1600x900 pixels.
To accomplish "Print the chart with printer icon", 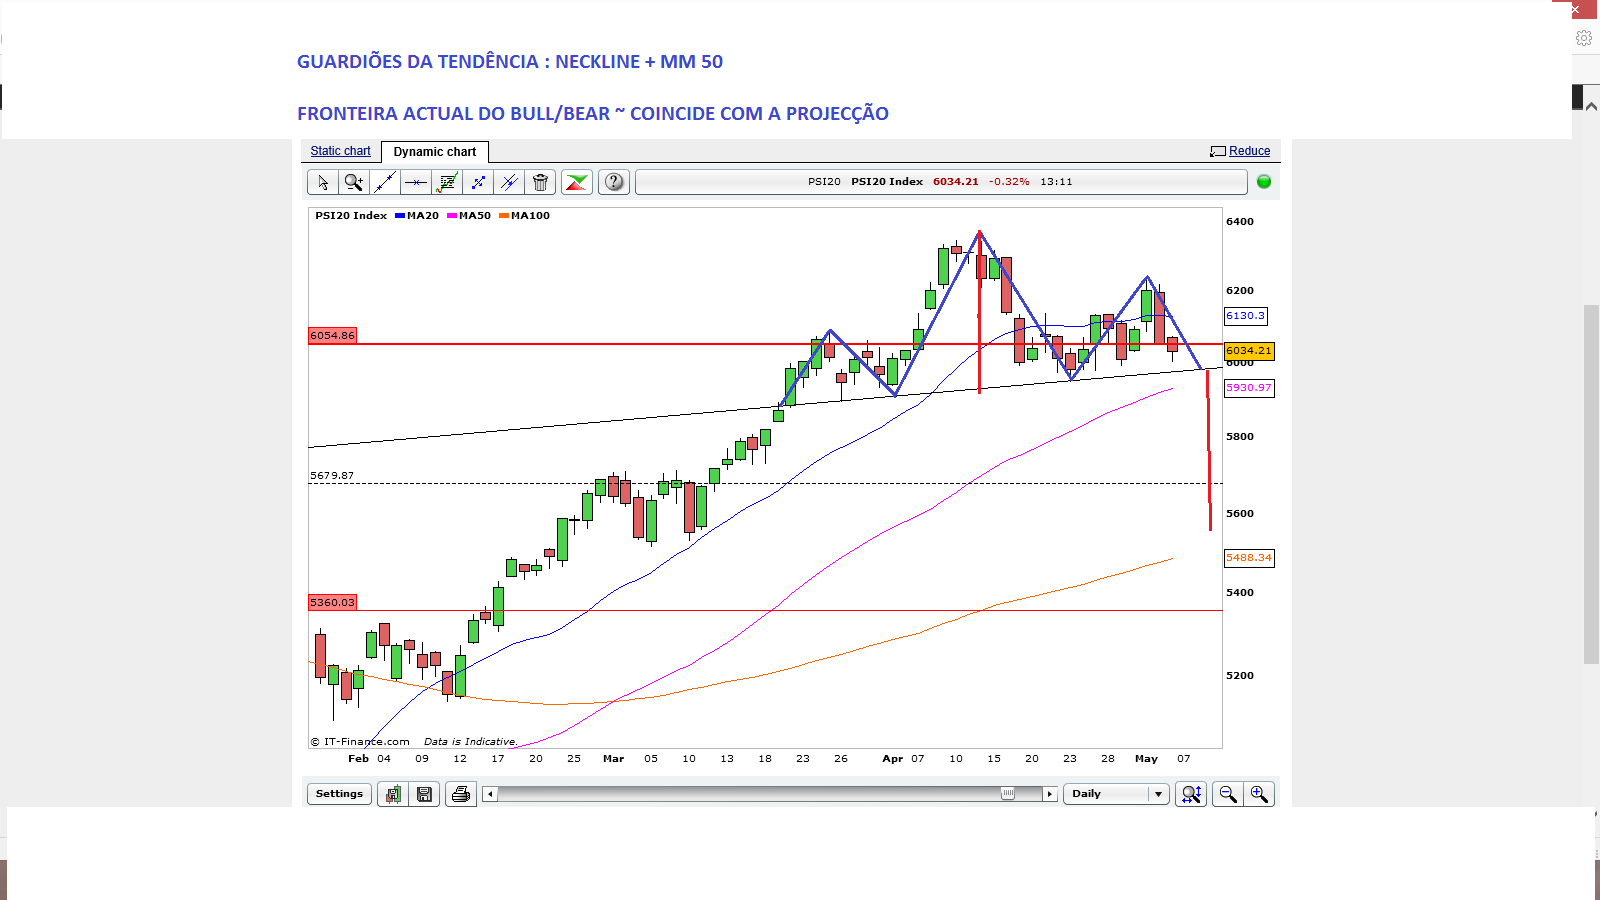I will 460,794.
